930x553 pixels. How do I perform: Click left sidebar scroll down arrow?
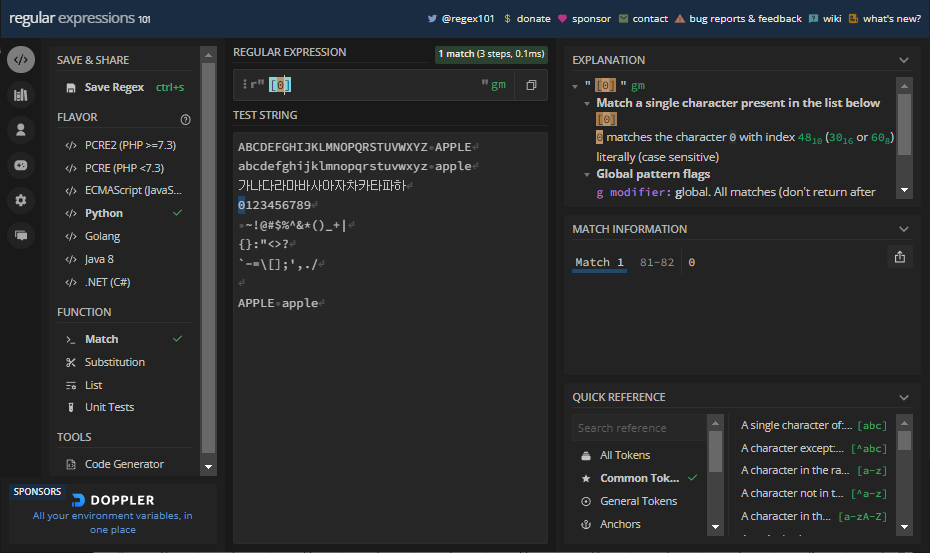208,467
